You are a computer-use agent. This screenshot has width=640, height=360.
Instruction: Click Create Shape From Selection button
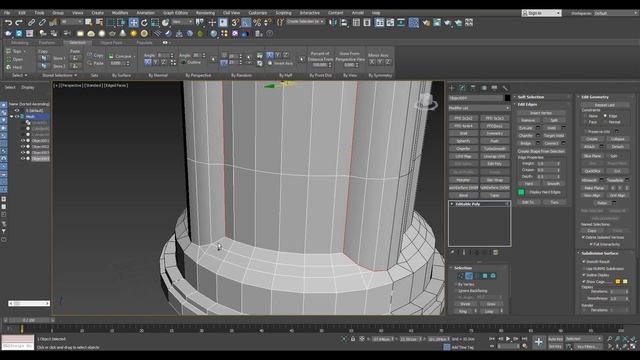click(x=541, y=151)
